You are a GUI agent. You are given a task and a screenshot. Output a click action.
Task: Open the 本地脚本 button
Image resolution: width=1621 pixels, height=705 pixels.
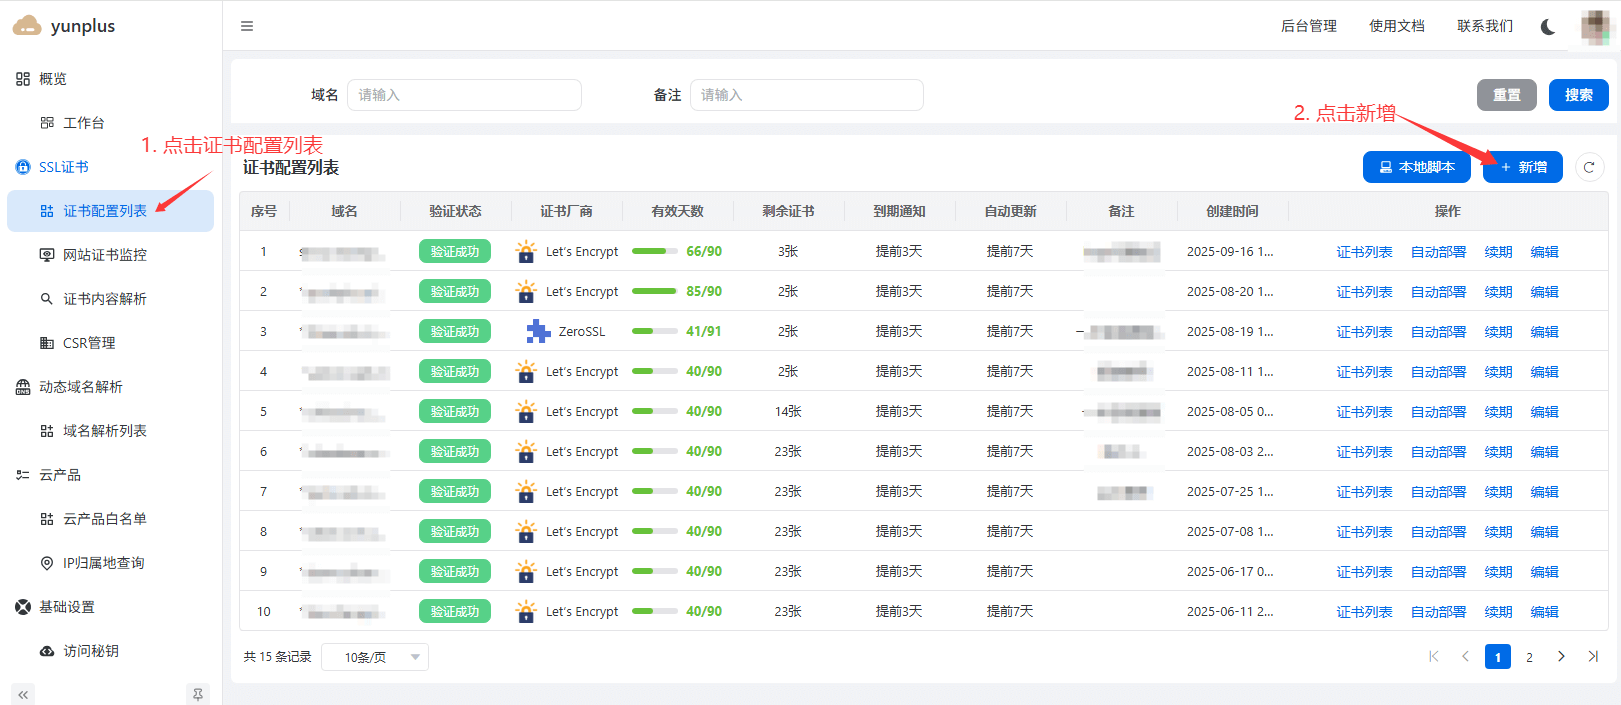coord(1416,167)
